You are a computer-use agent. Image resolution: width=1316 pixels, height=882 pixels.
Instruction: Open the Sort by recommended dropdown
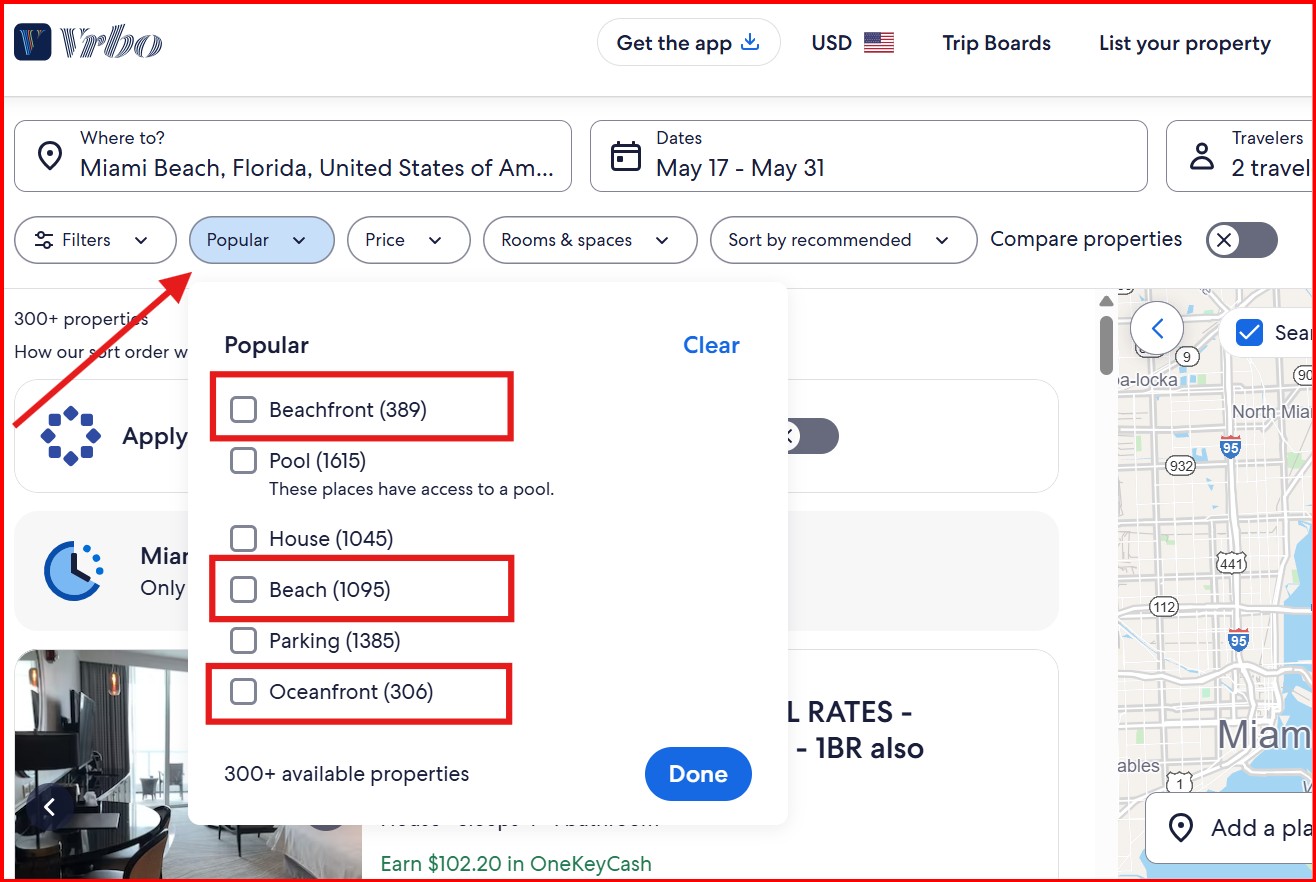pyautogui.click(x=843, y=240)
